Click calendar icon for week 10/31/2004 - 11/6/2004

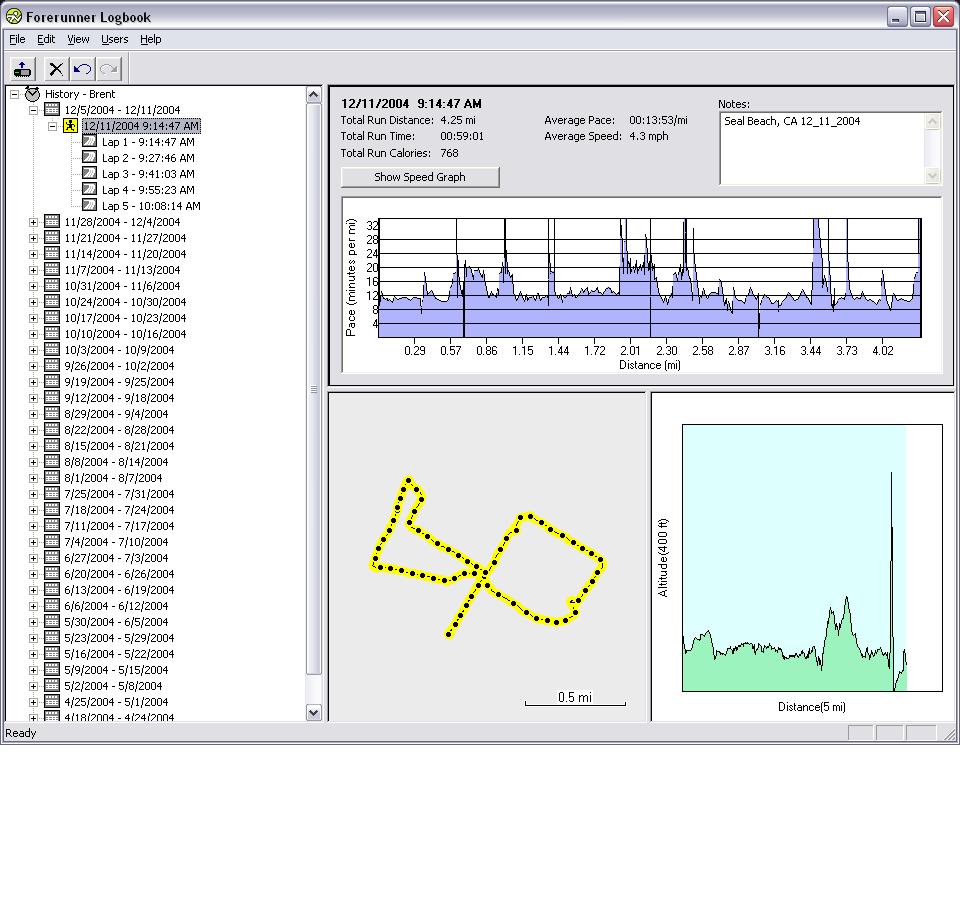click(x=52, y=285)
